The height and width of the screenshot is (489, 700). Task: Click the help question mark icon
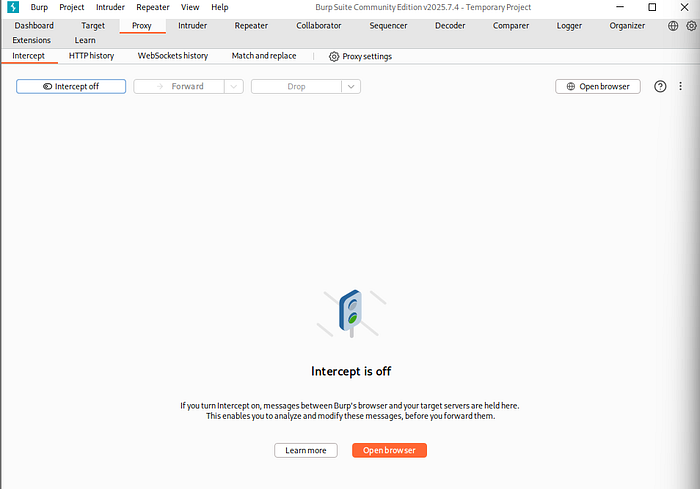coord(660,86)
